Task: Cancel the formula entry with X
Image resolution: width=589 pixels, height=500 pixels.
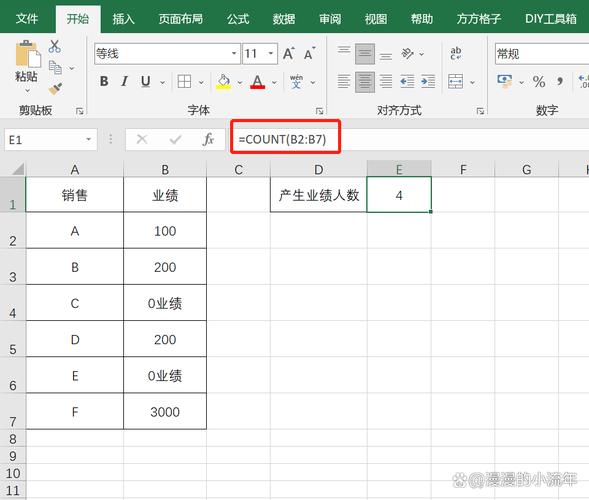Action: pos(142,140)
